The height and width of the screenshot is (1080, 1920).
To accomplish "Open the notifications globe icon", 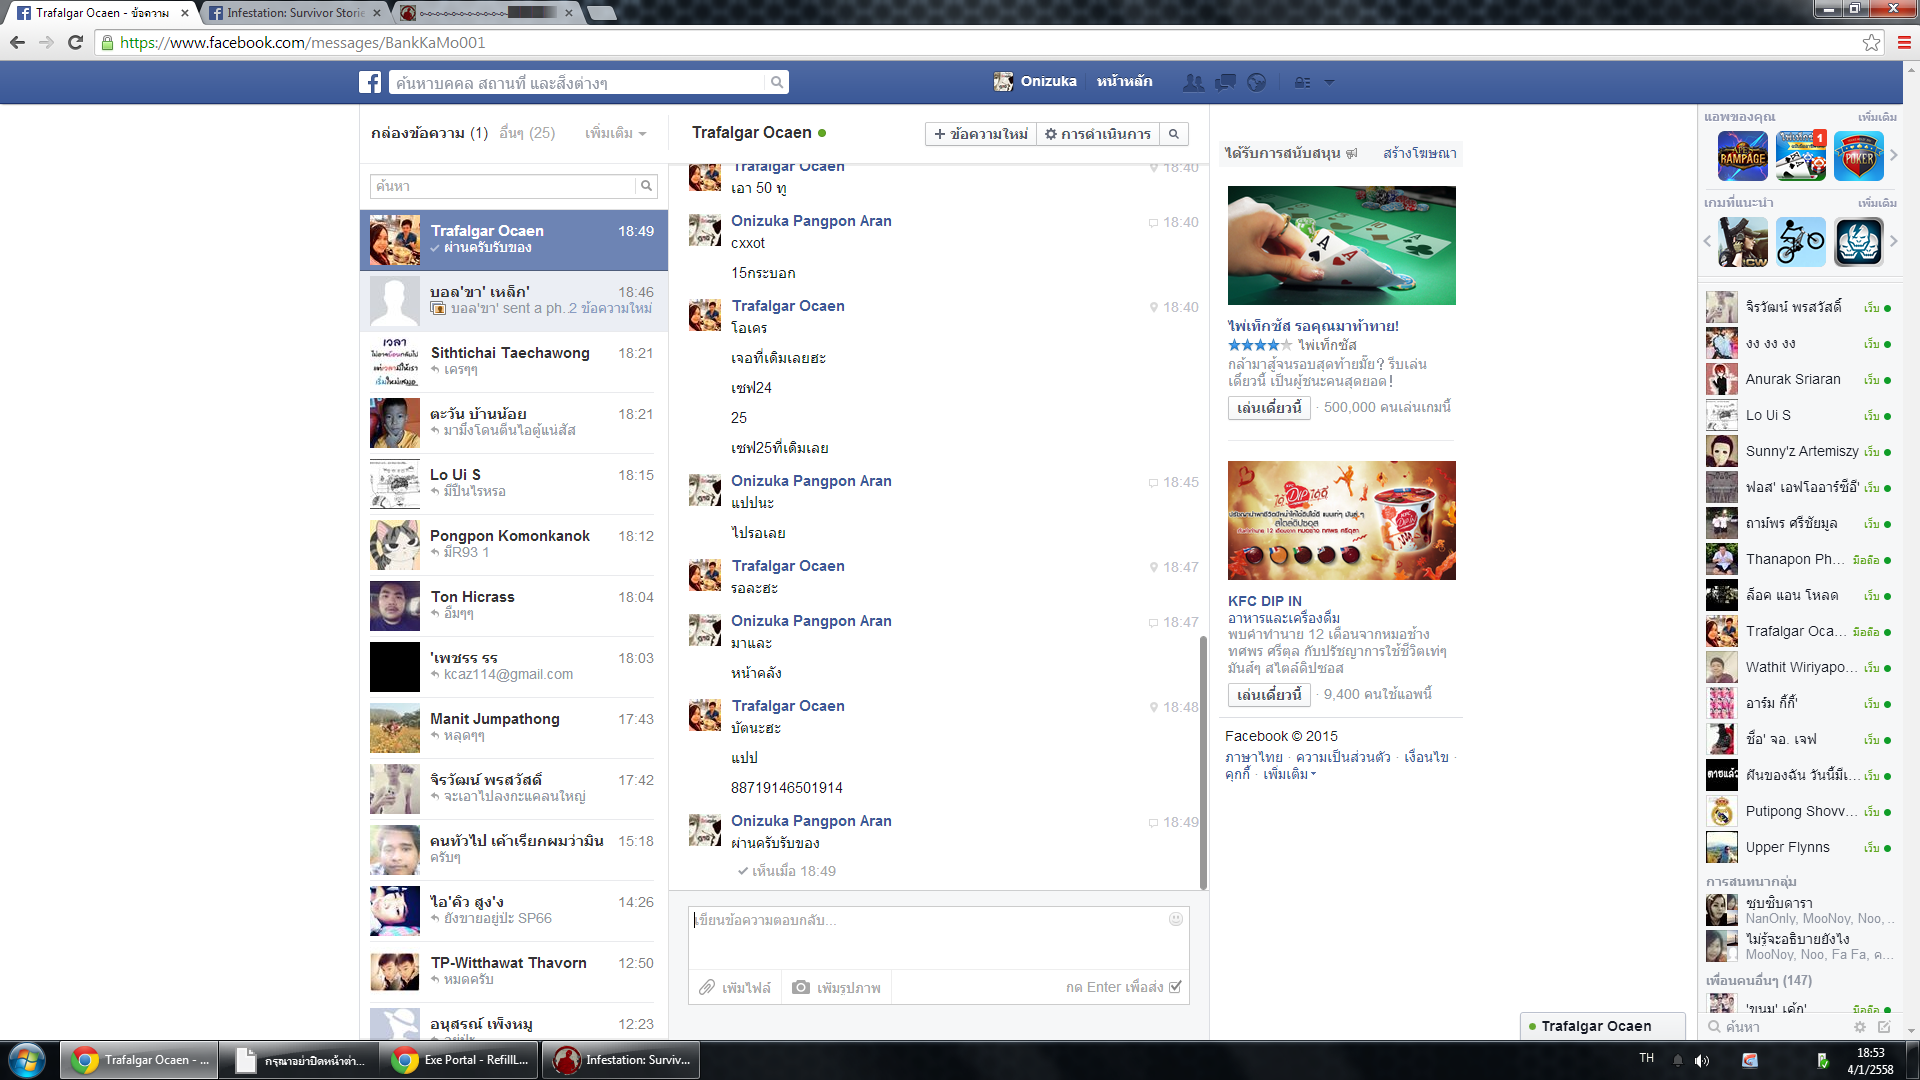I will (x=1257, y=82).
